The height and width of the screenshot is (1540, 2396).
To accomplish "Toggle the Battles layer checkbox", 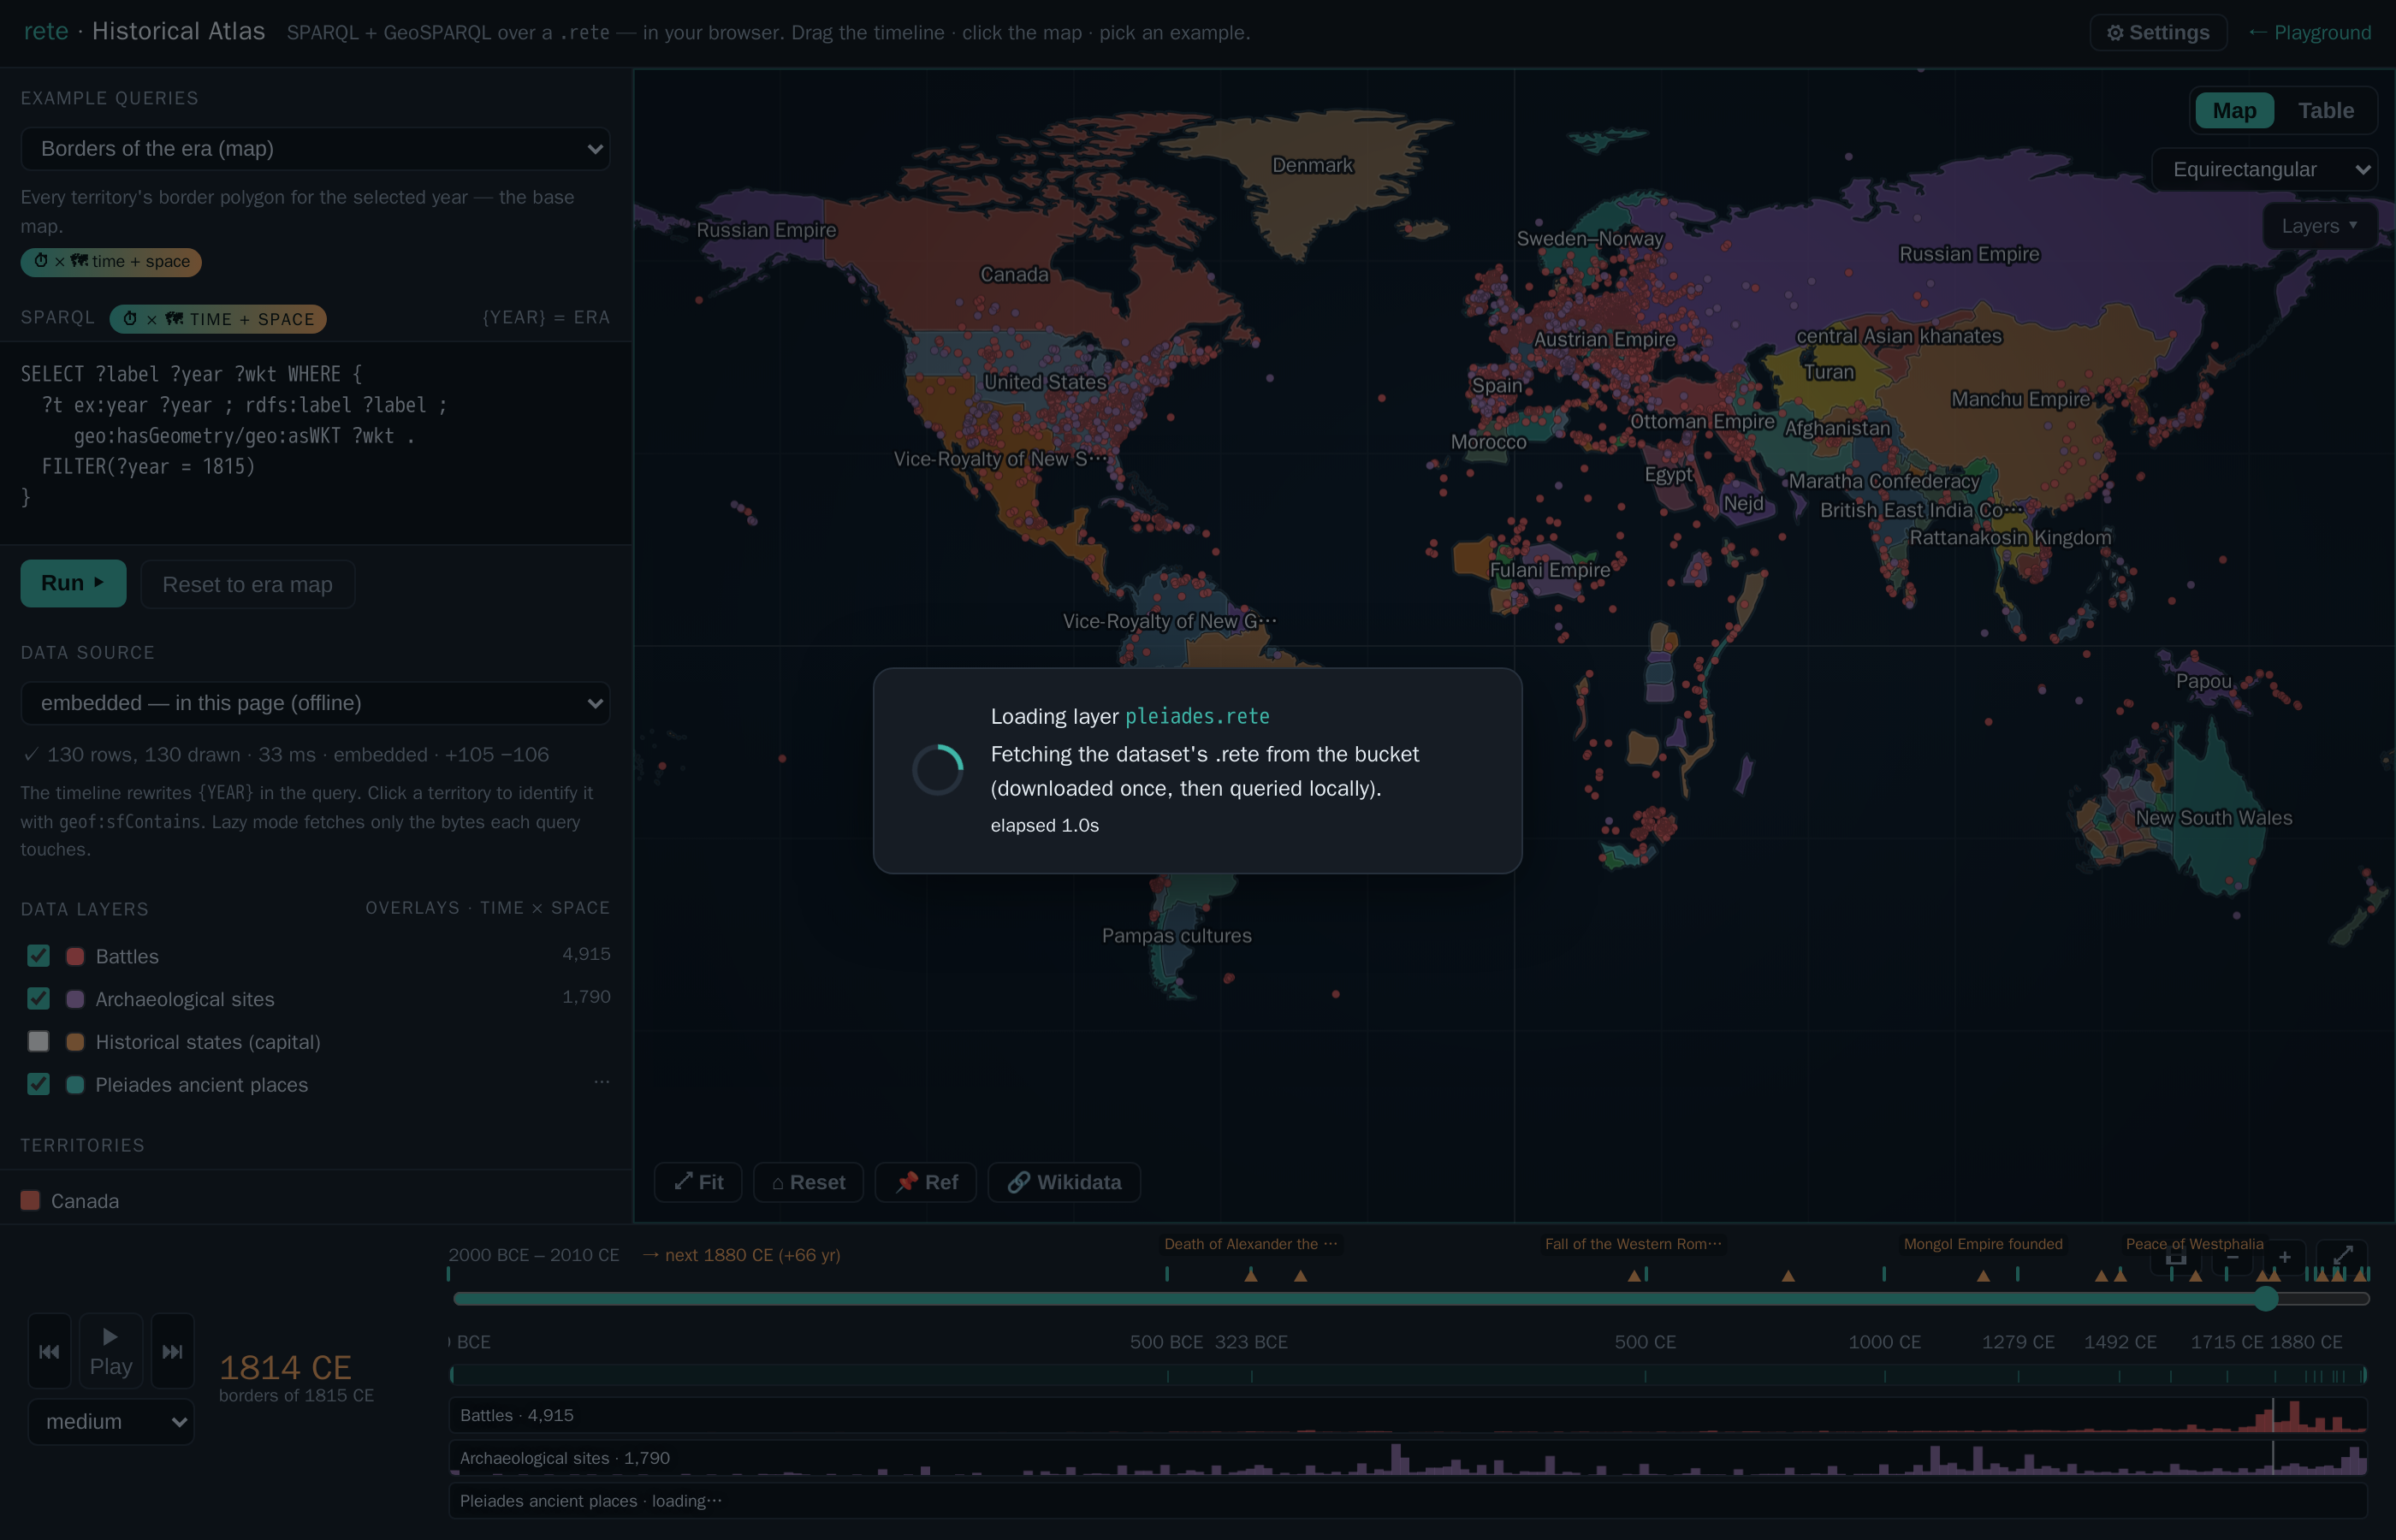I will click(38, 956).
